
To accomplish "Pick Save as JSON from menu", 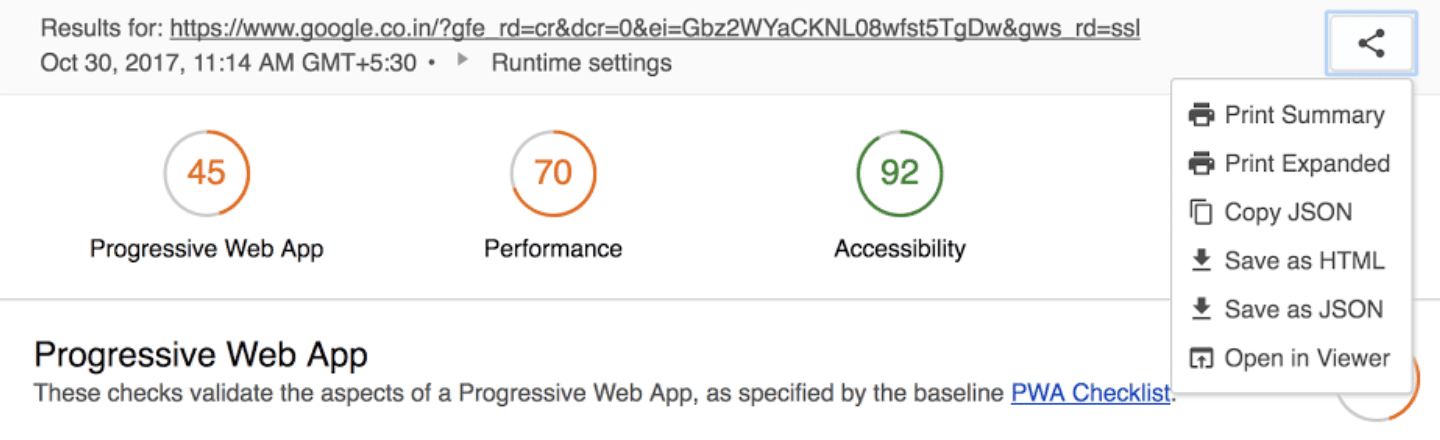I will click(x=1304, y=309).
